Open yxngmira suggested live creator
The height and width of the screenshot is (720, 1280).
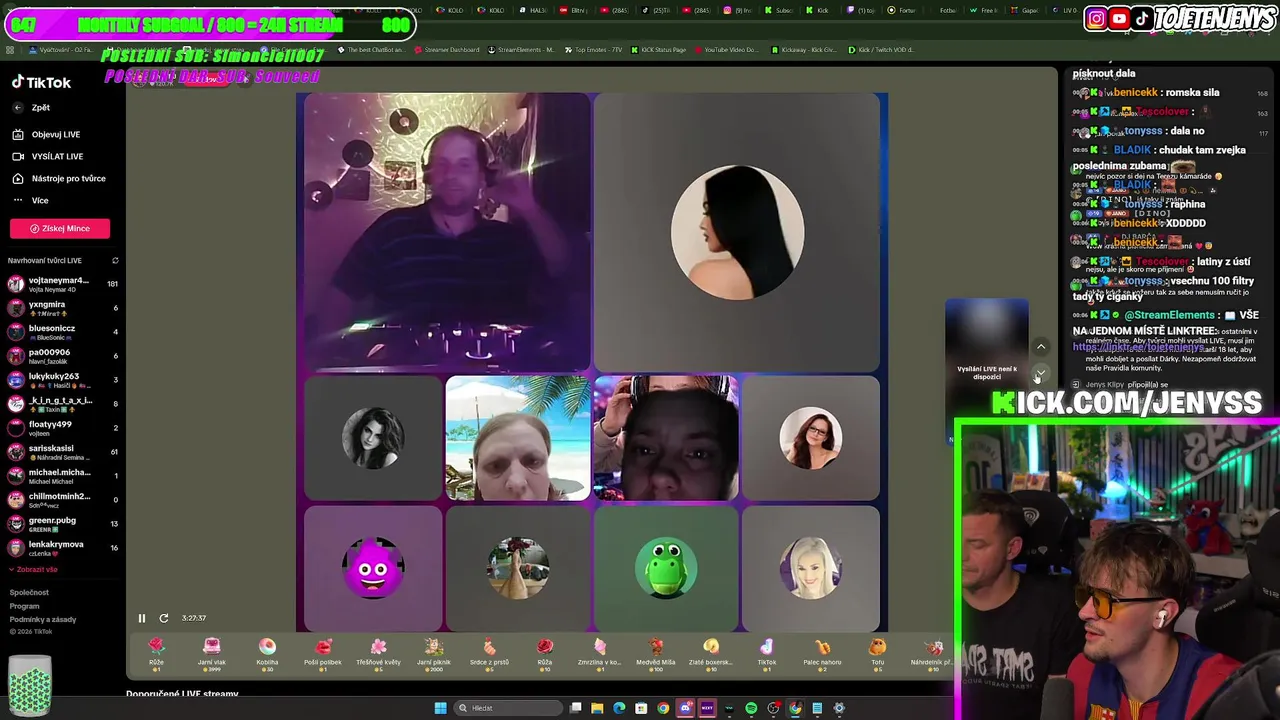coord(62,308)
